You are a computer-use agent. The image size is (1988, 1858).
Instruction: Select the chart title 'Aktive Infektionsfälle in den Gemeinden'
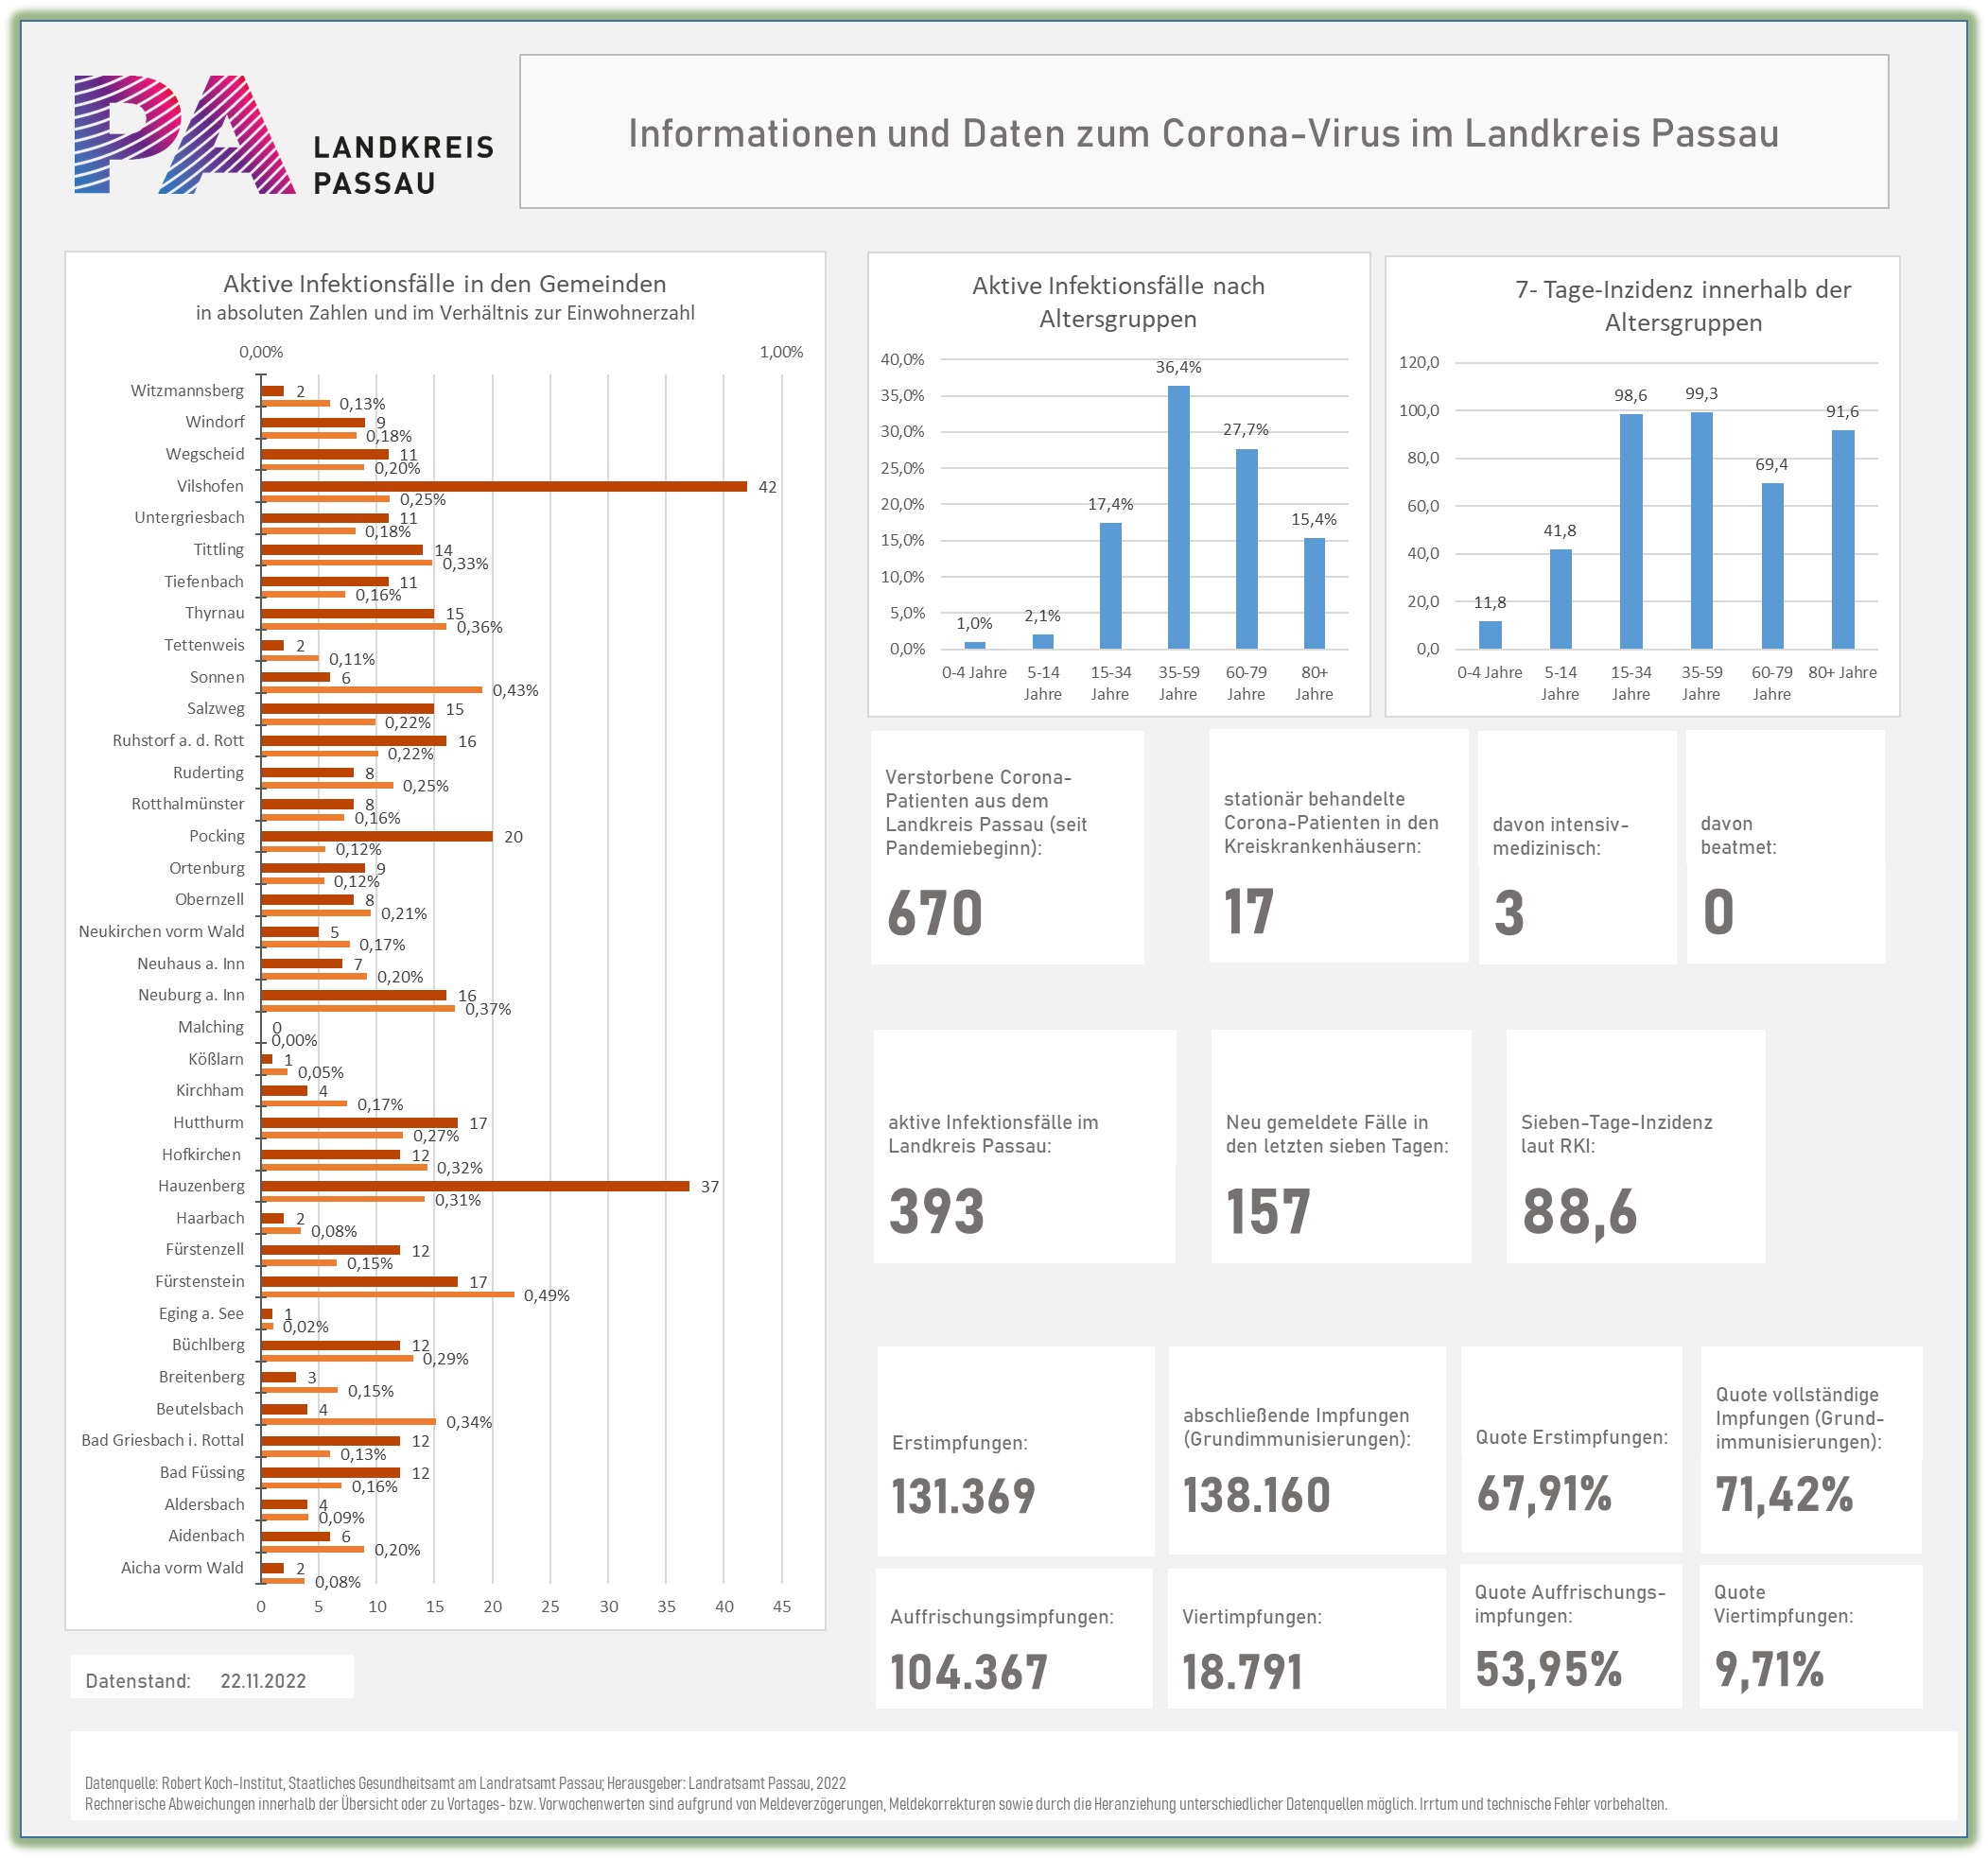coord(444,283)
